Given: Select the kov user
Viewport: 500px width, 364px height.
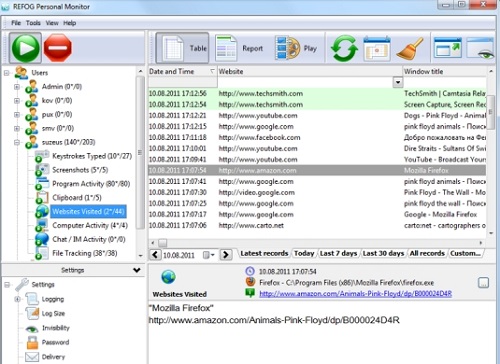Looking at the screenshot, I should (x=57, y=100).
